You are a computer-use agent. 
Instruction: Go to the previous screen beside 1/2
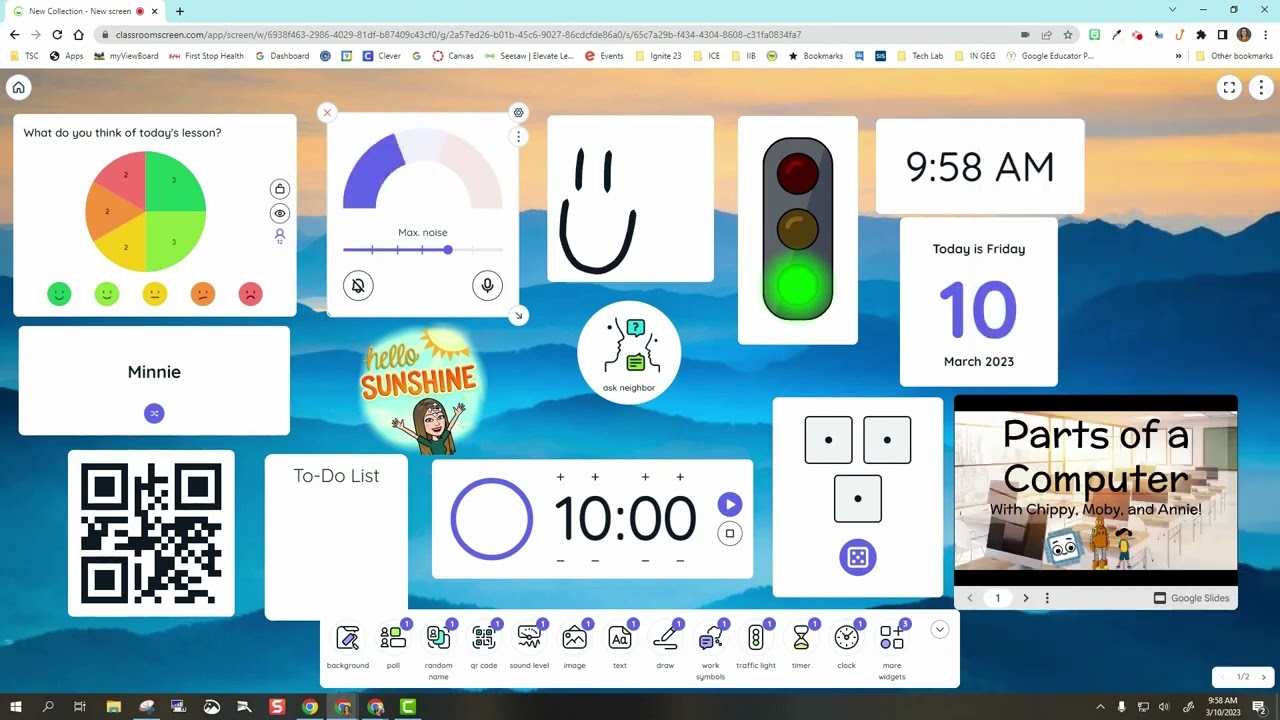pyautogui.click(x=1221, y=677)
